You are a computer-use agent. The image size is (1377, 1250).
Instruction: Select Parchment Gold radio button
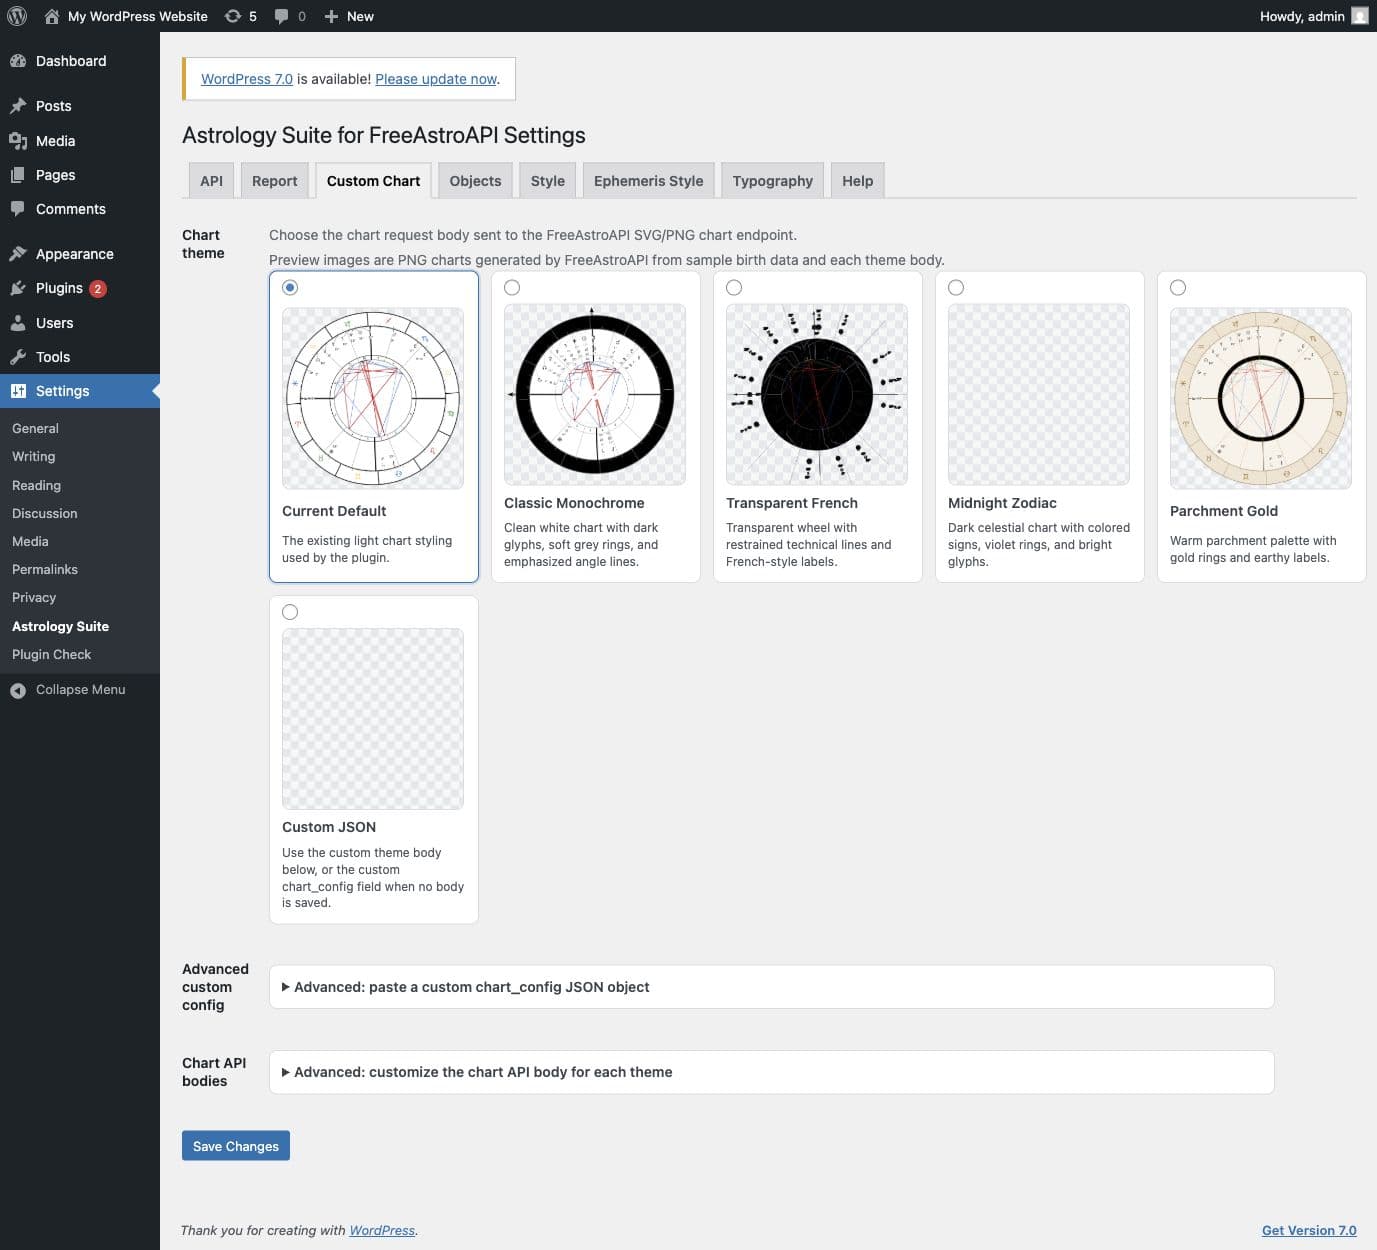click(x=1178, y=288)
